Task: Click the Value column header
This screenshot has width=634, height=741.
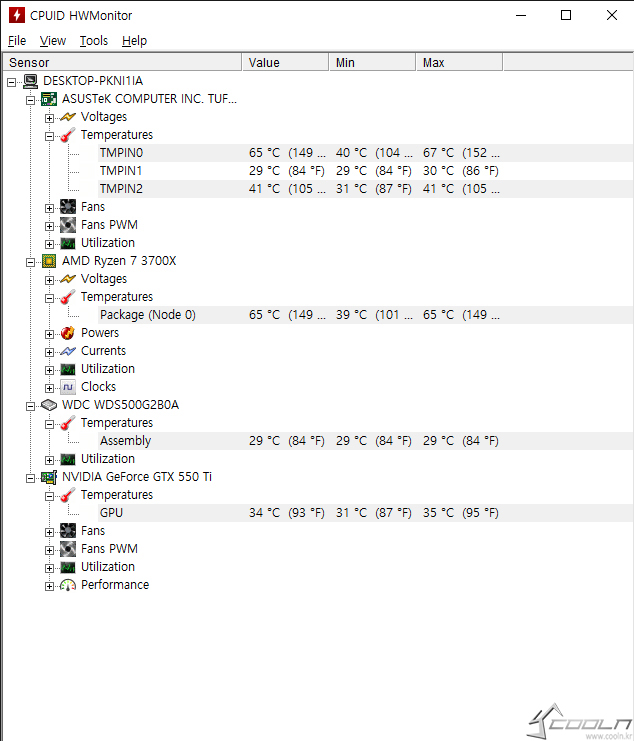Action: 285,62
